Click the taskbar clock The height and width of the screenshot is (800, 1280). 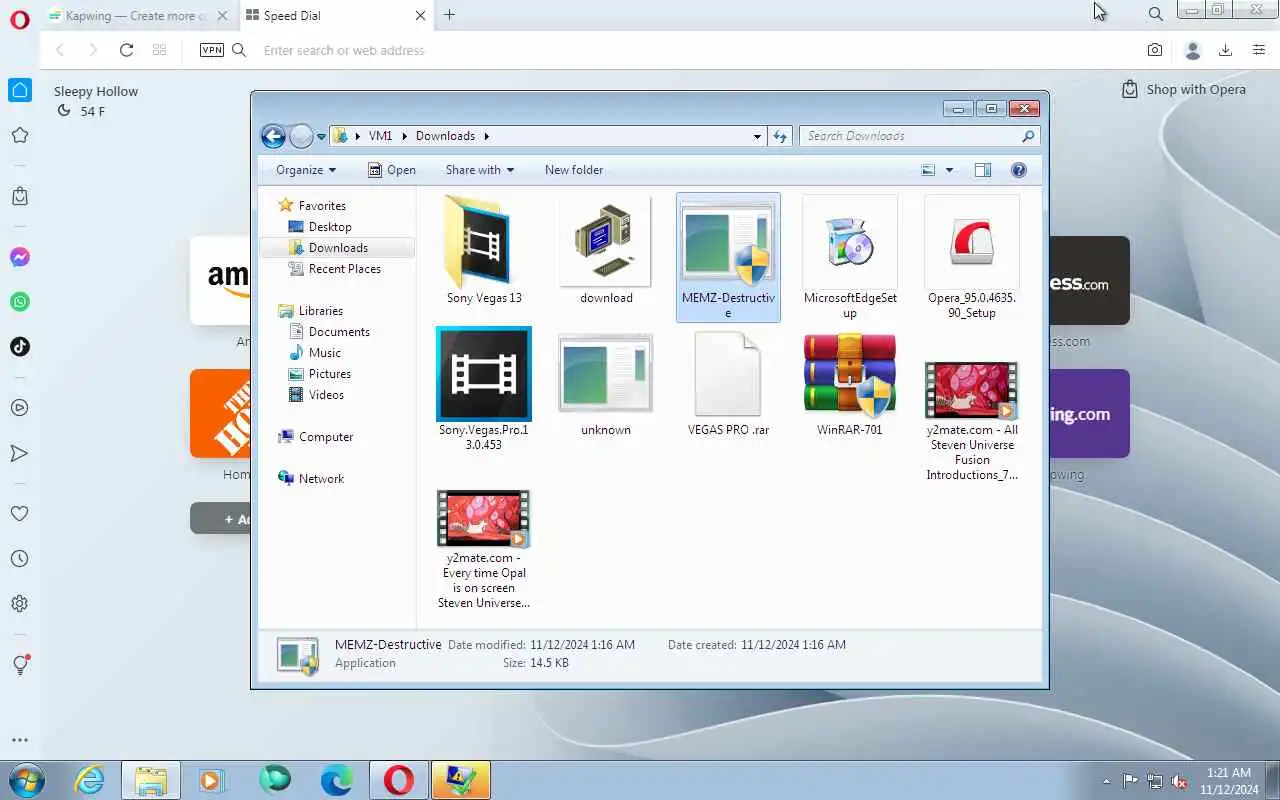pos(1229,780)
